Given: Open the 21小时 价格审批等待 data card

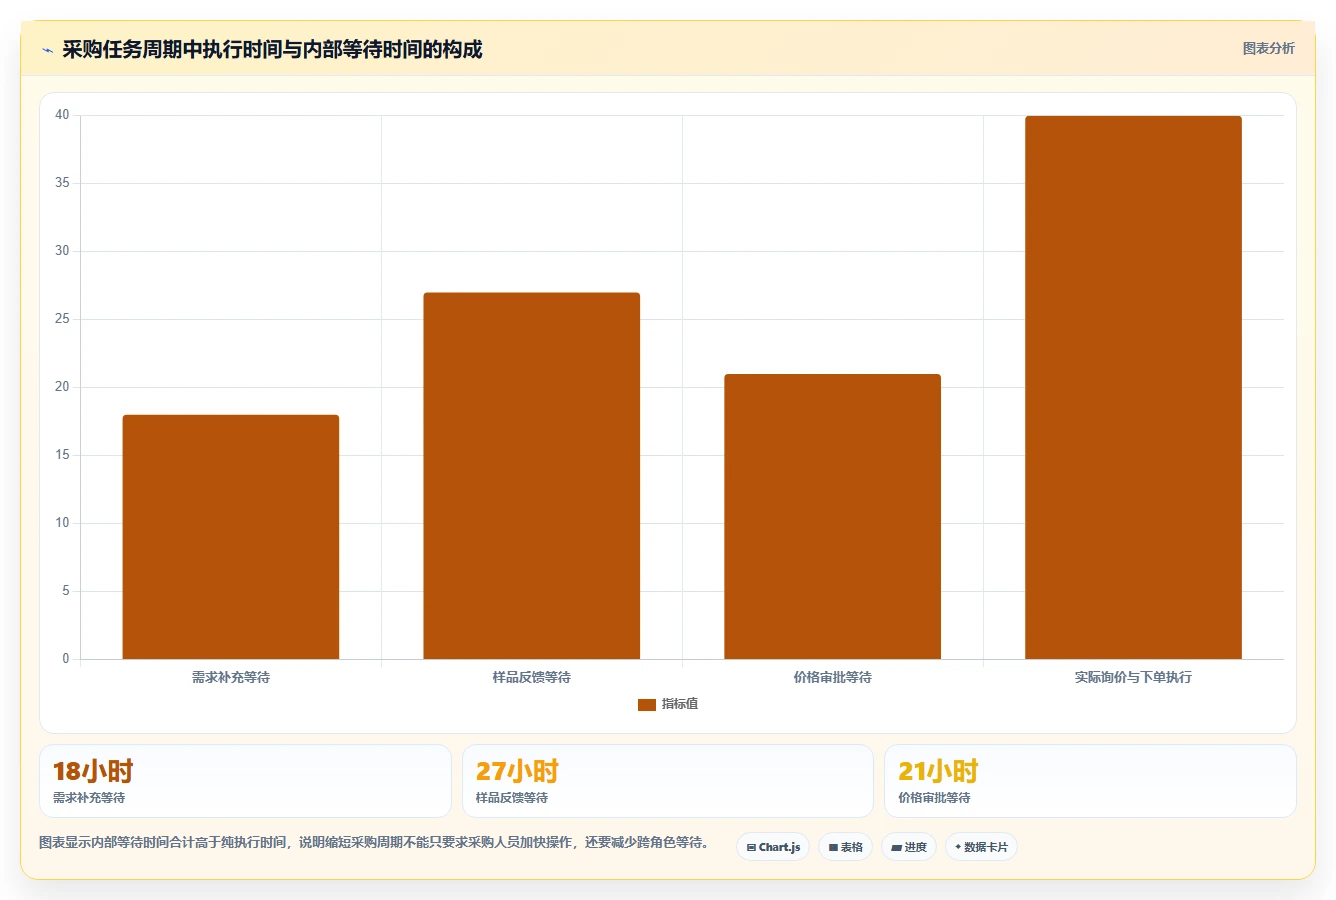Looking at the screenshot, I should coord(1090,781).
